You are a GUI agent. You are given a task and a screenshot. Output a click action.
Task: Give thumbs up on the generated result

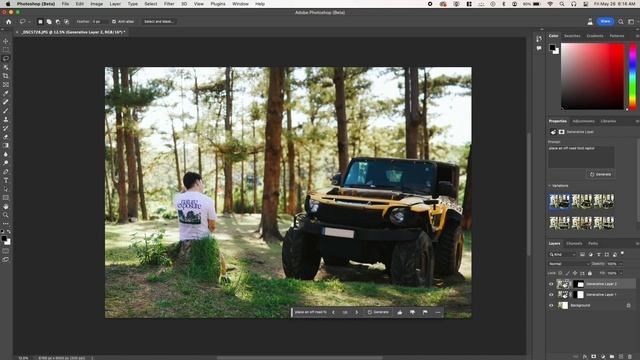pos(400,312)
